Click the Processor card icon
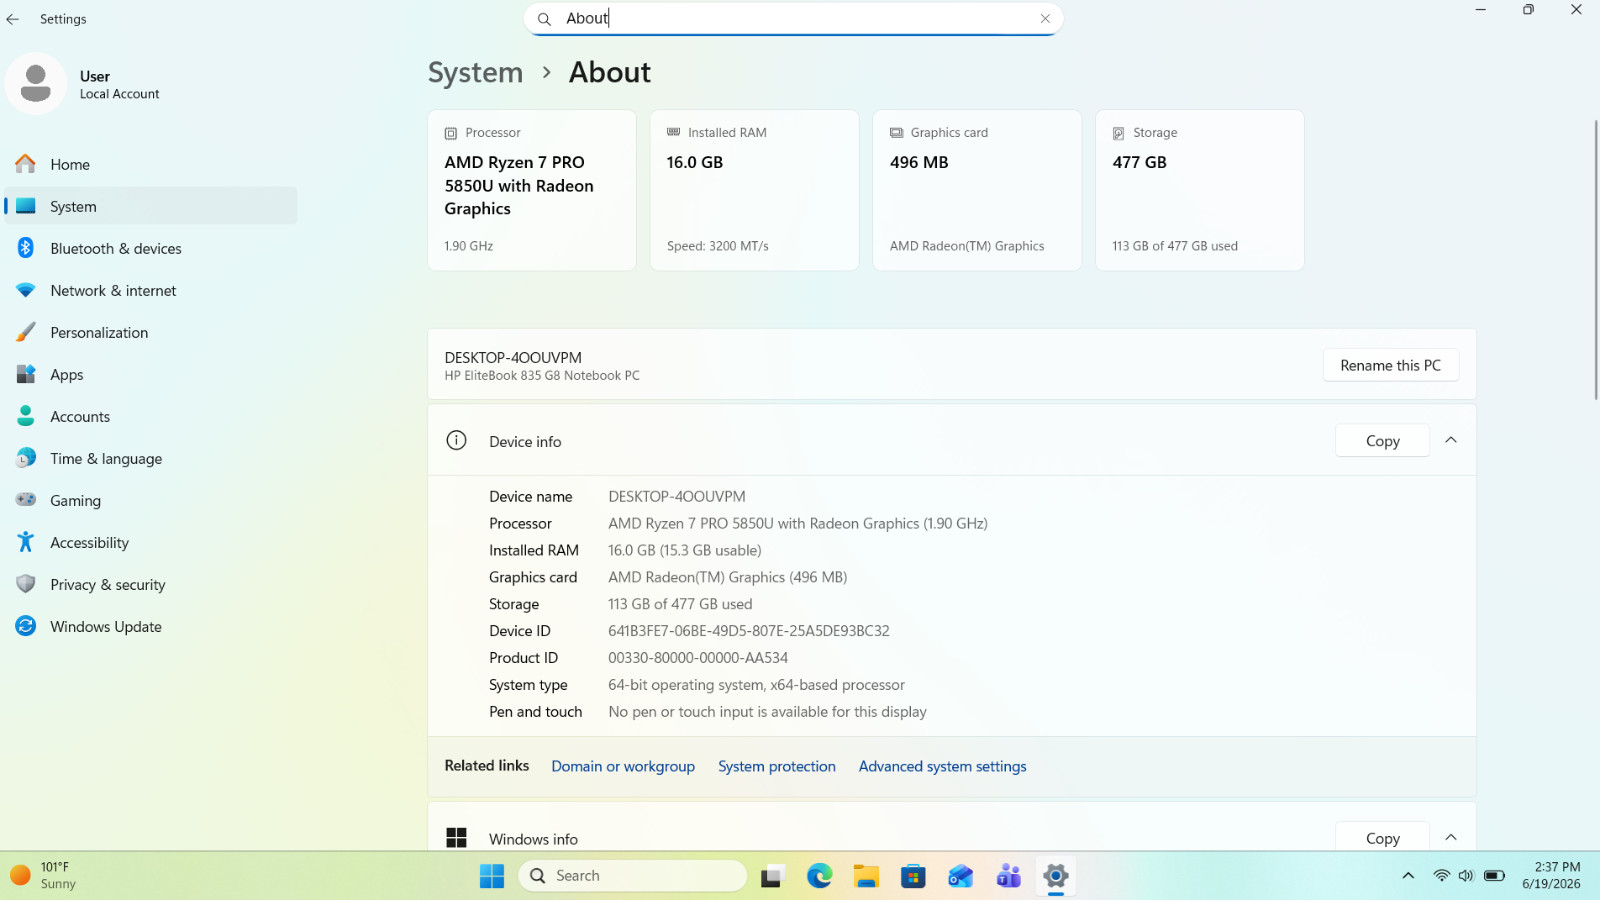This screenshot has height=900, width=1600. [x=451, y=133]
